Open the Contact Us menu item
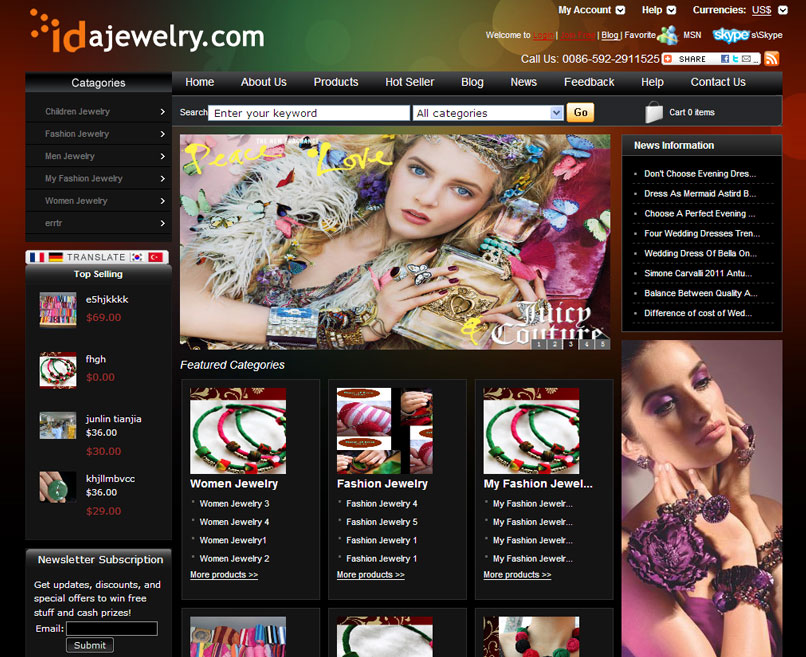 point(718,82)
